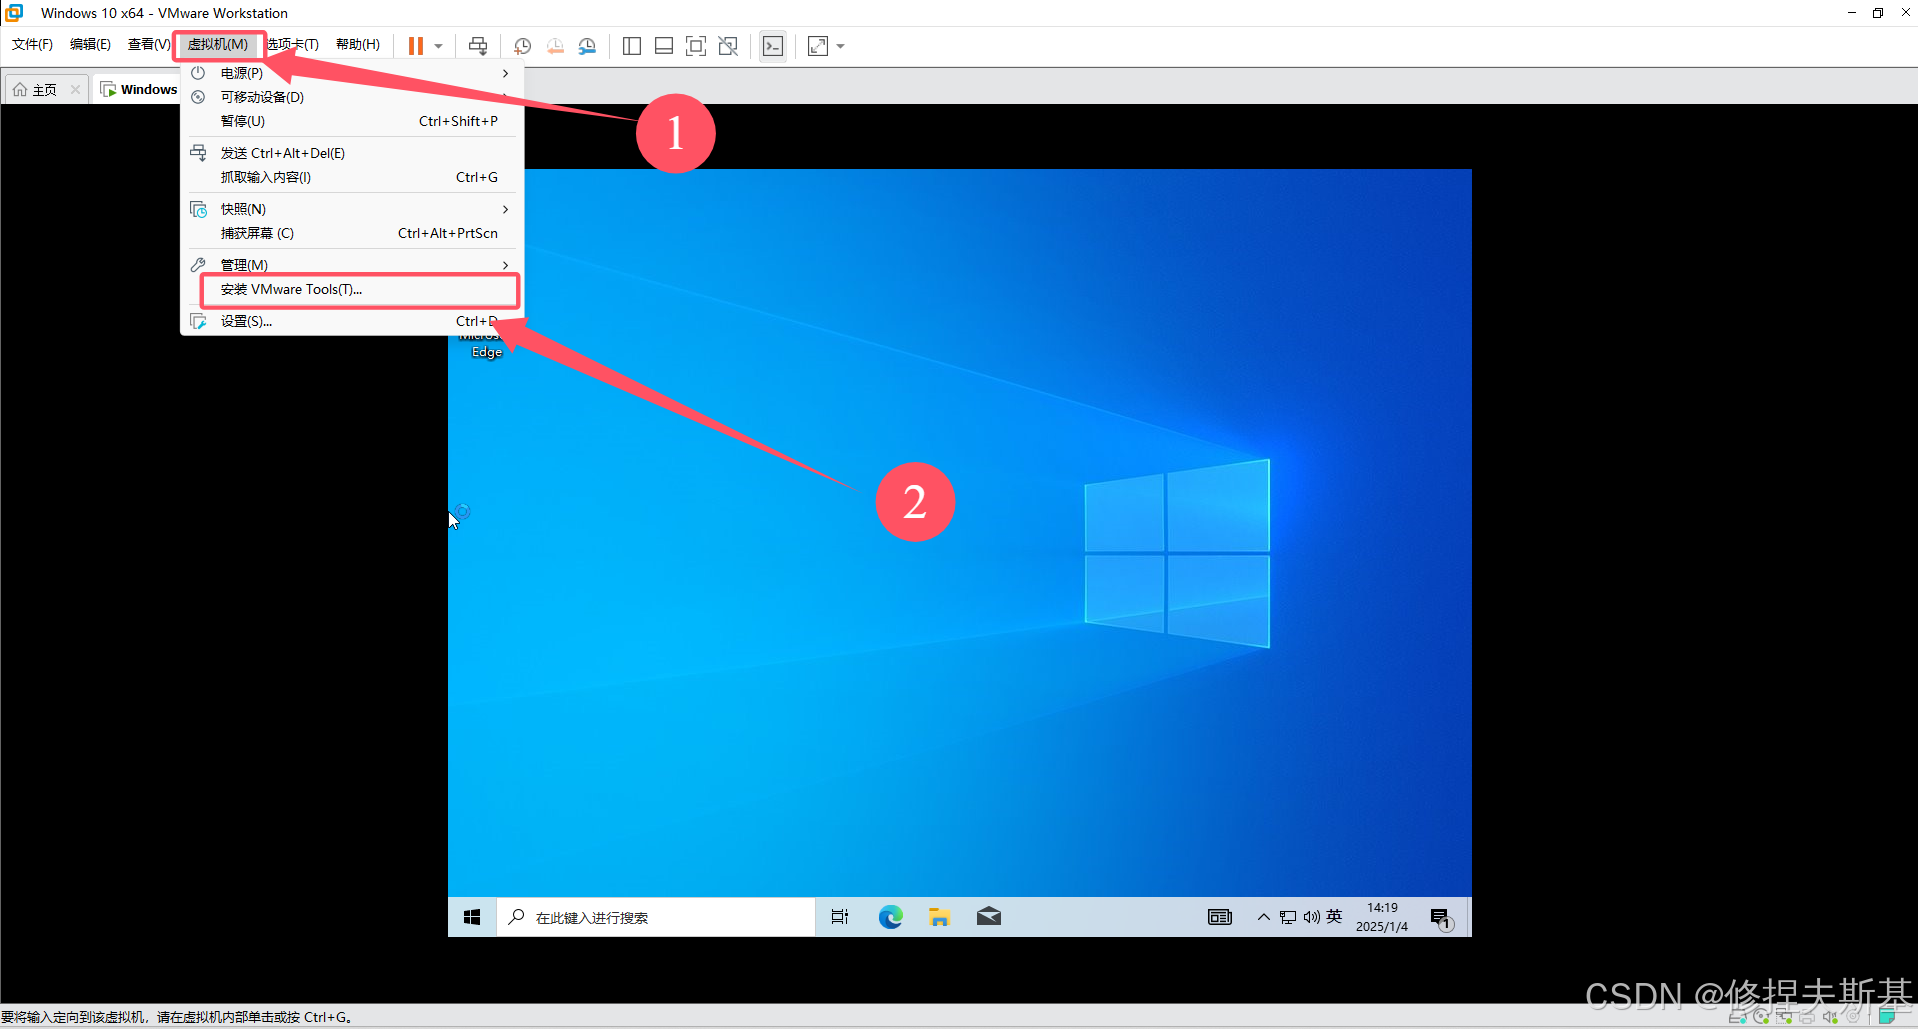Image resolution: width=1918 pixels, height=1029 pixels.
Task: Select the Windows virtual machine tab
Action: pos(139,90)
